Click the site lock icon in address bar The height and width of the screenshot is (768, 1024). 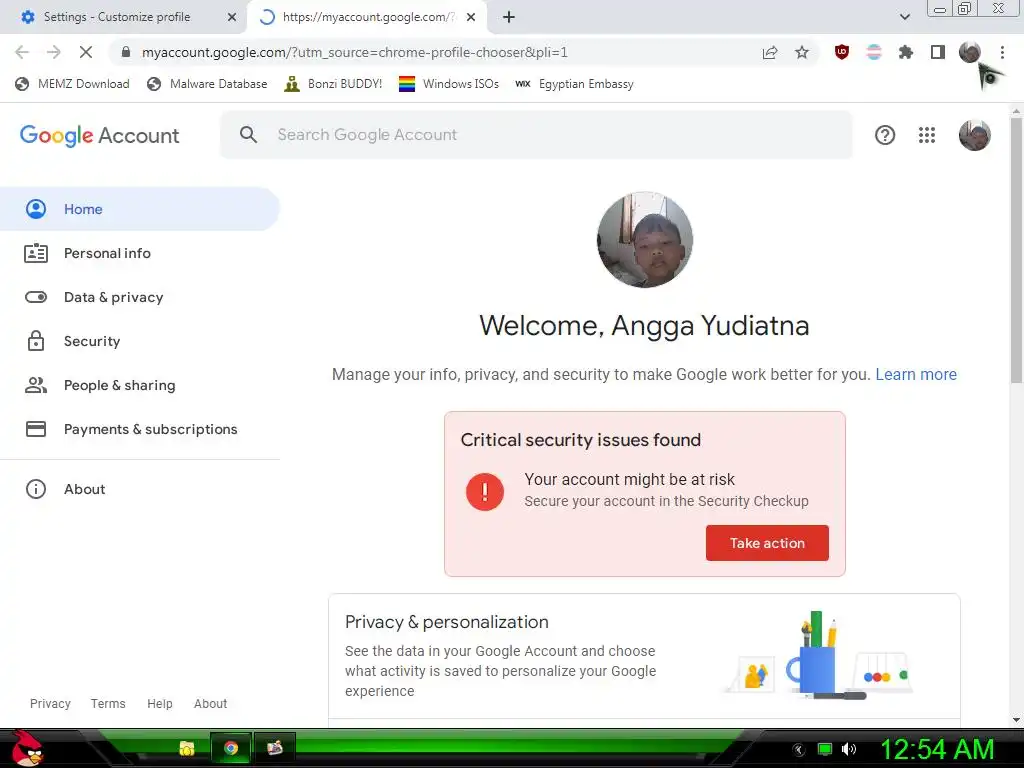(x=126, y=52)
